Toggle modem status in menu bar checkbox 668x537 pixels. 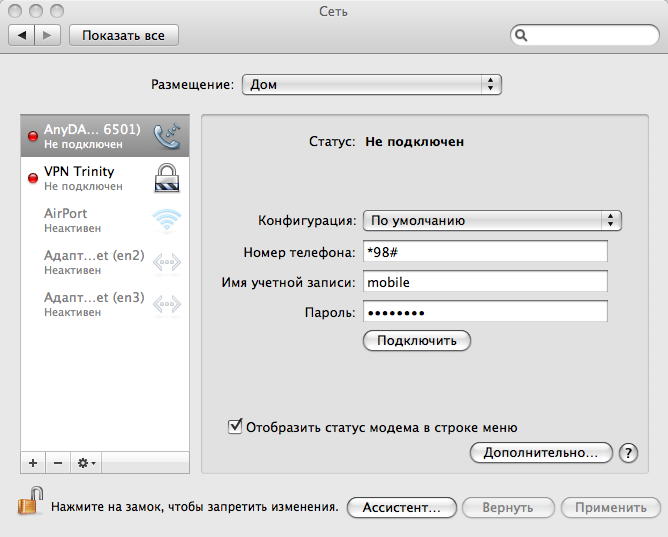click(x=236, y=427)
